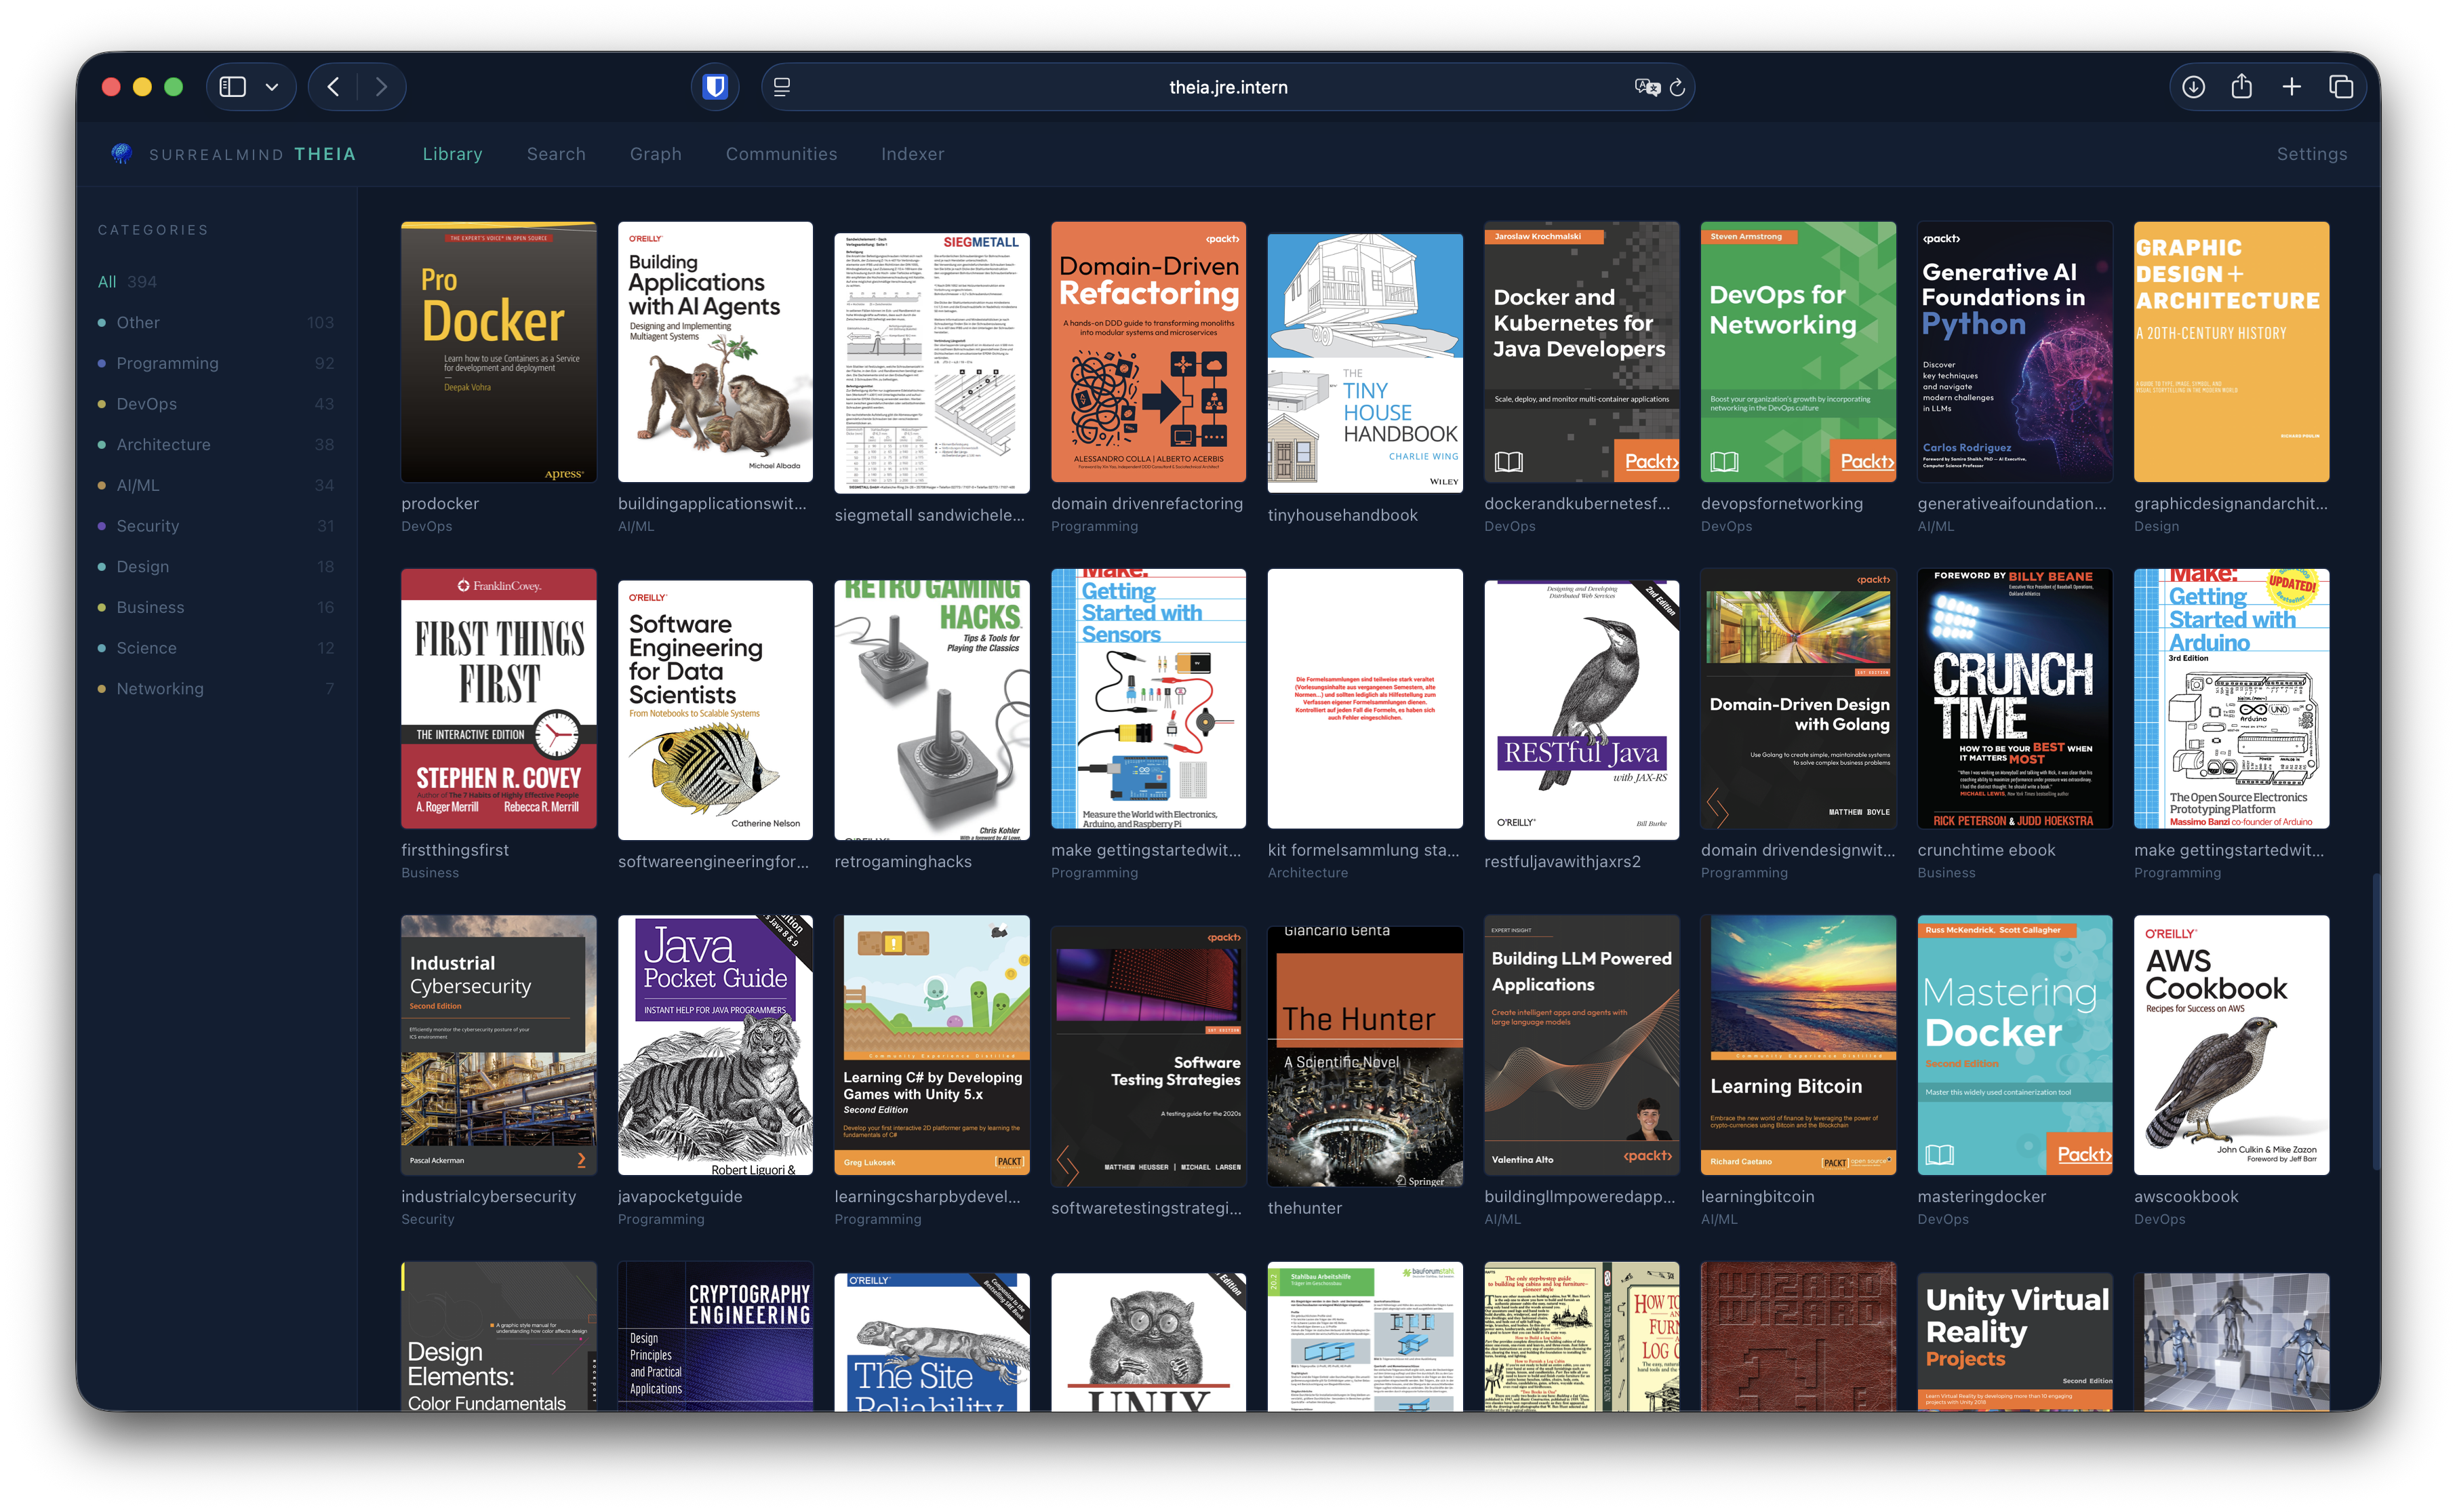Switch to the Library tab
This screenshot has width=2457, height=1512.
(x=452, y=154)
